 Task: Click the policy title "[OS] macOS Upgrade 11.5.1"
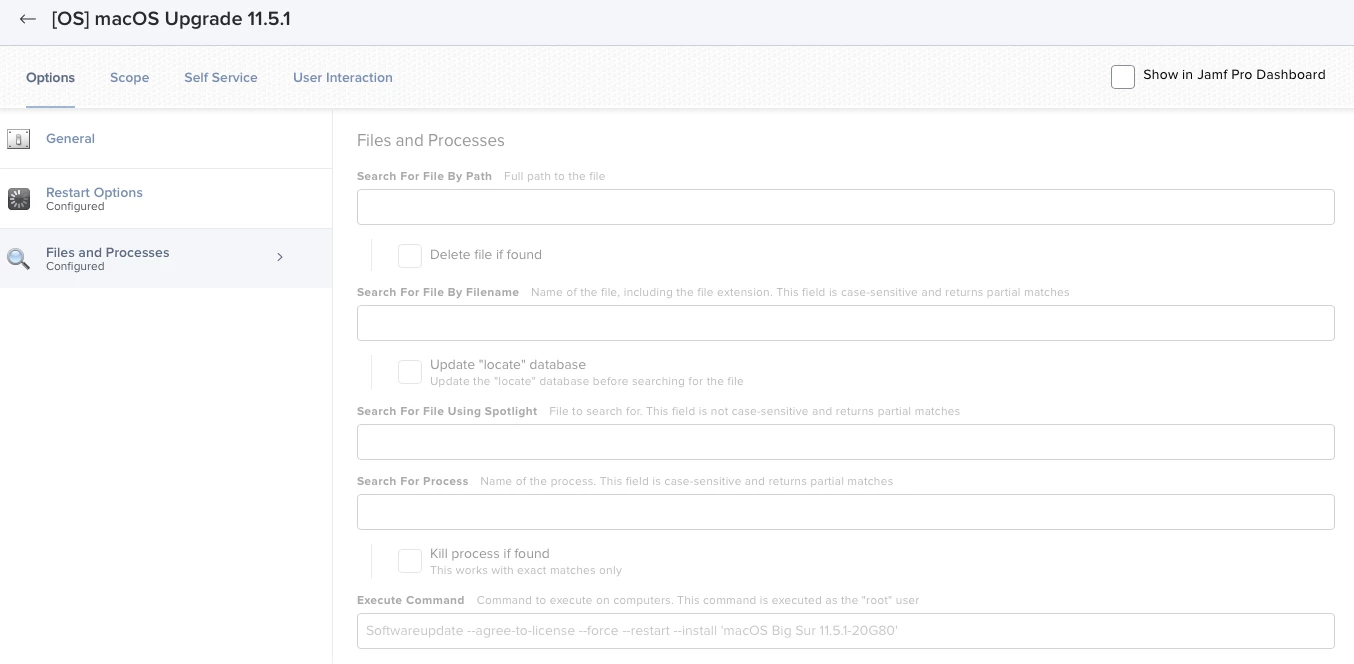pos(171,19)
